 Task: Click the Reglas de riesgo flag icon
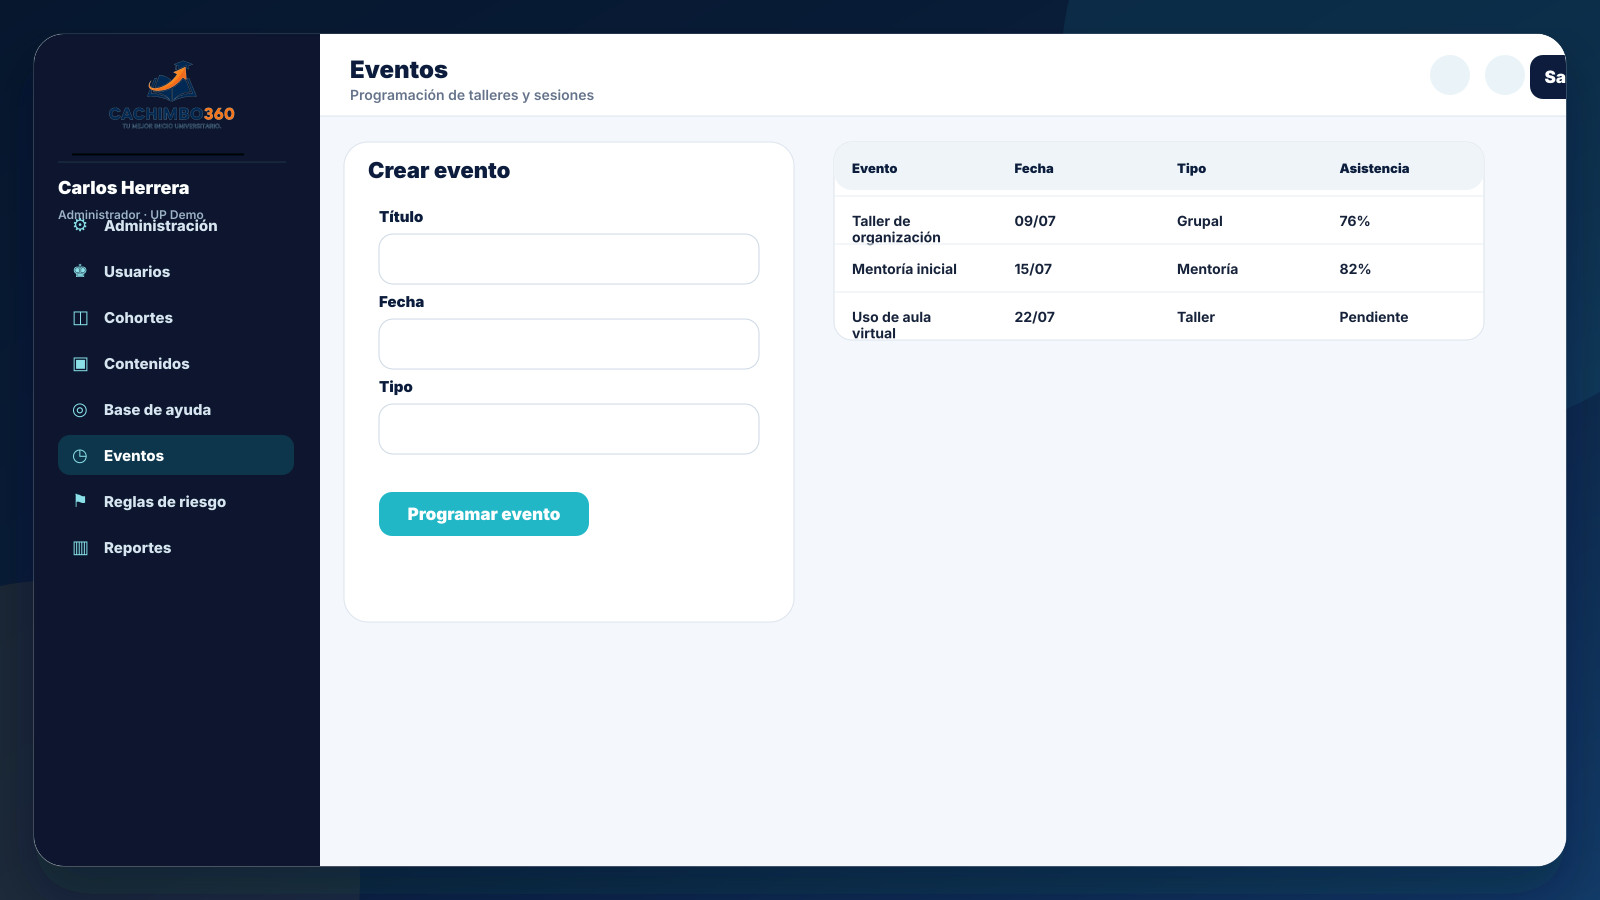pyautogui.click(x=80, y=501)
